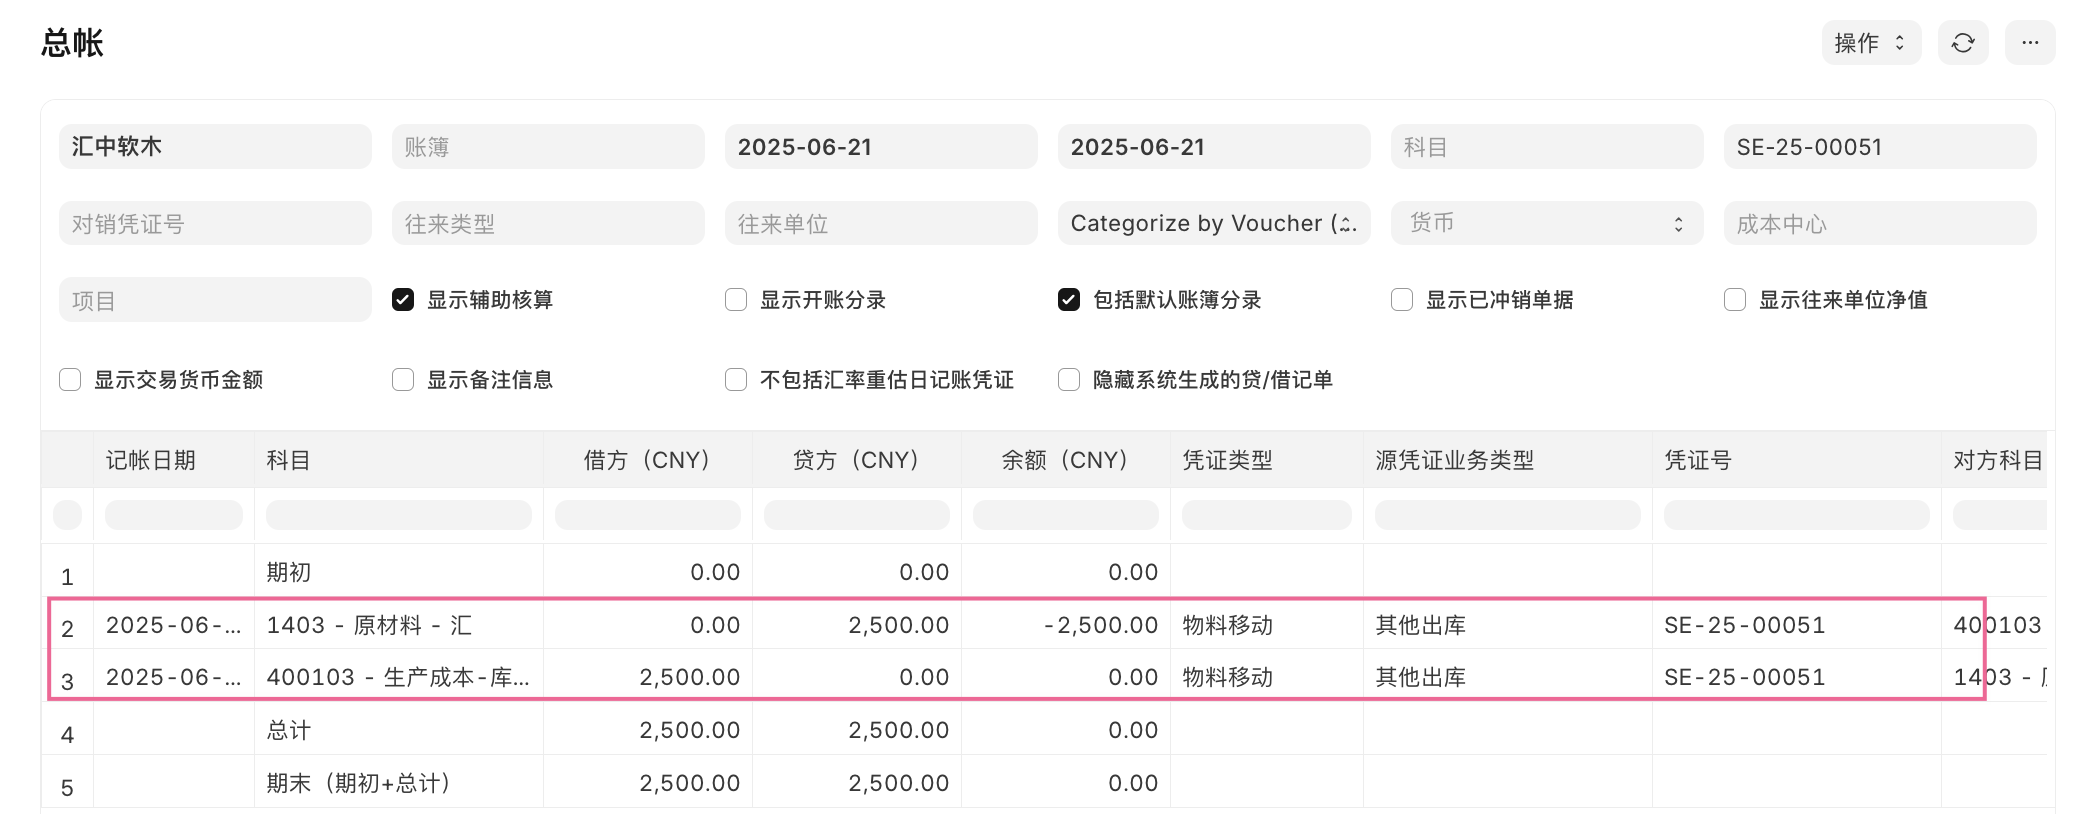Click the company field 汇中软木
Viewport: 2078px width, 814px height.
coord(215,147)
